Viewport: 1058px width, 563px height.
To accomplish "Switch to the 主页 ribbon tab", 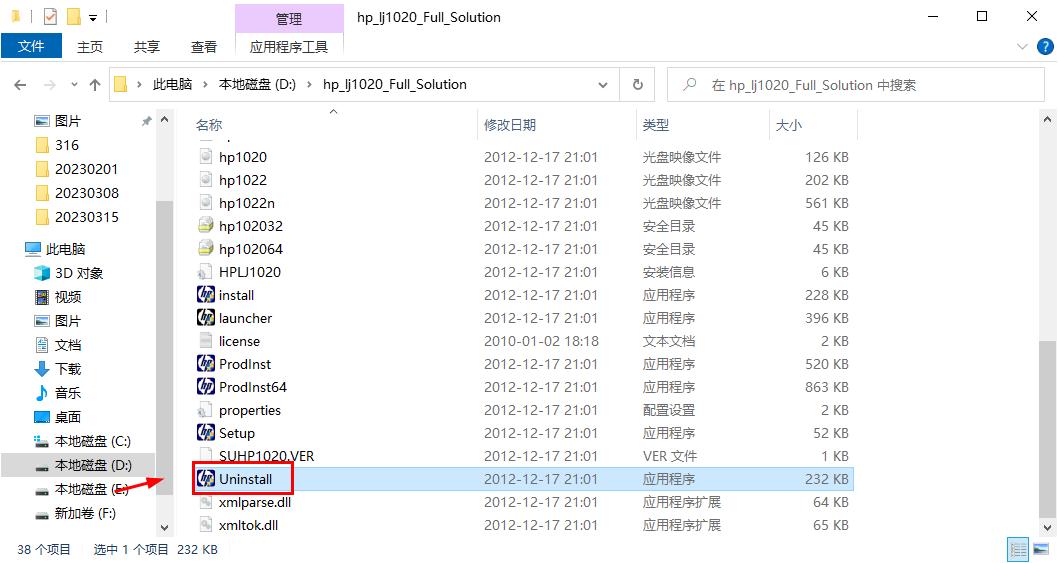I will [90, 47].
